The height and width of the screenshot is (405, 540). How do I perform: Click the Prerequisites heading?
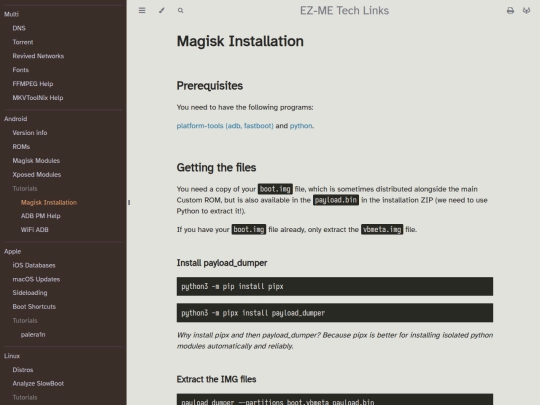tap(210, 86)
